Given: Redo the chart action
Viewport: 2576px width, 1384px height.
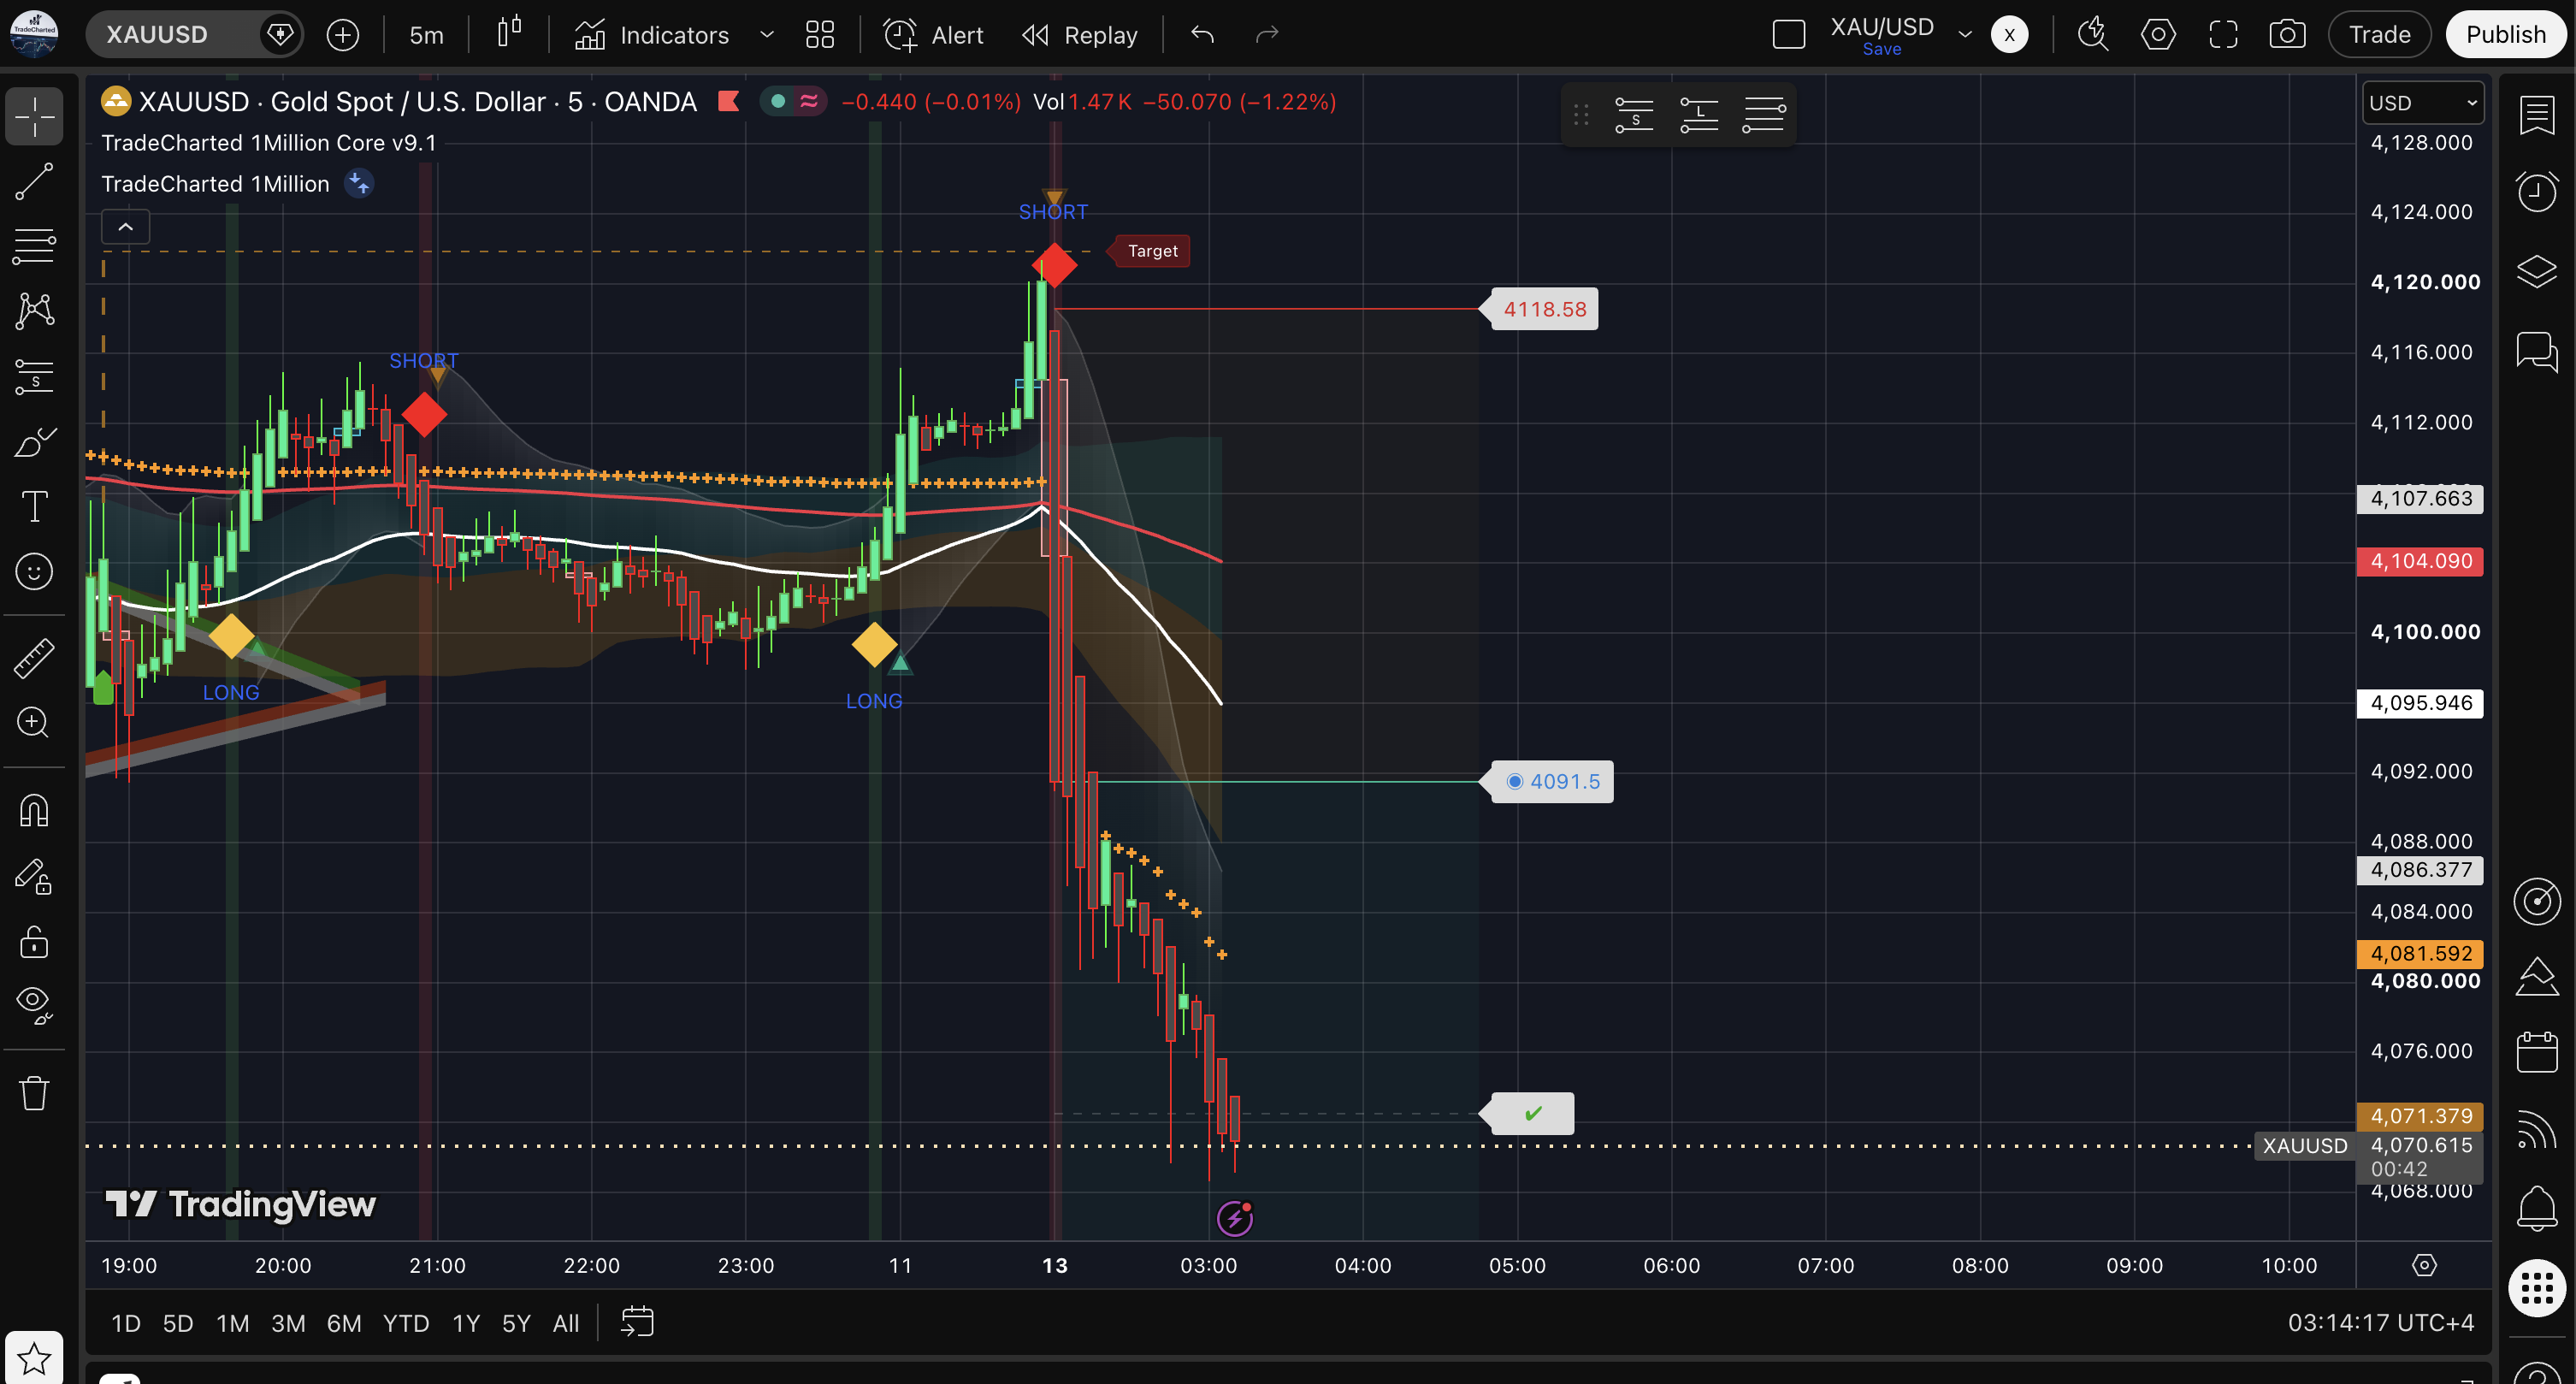Looking at the screenshot, I should (1267, 35).
